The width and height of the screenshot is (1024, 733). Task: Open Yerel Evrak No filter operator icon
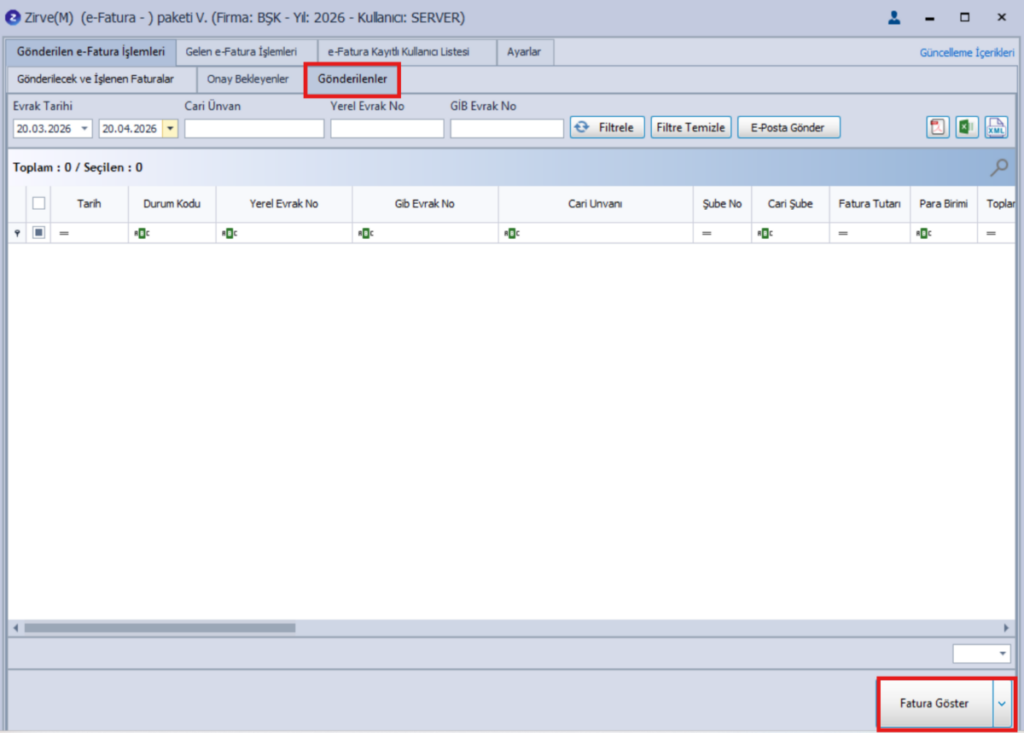[x=229, y=233]
